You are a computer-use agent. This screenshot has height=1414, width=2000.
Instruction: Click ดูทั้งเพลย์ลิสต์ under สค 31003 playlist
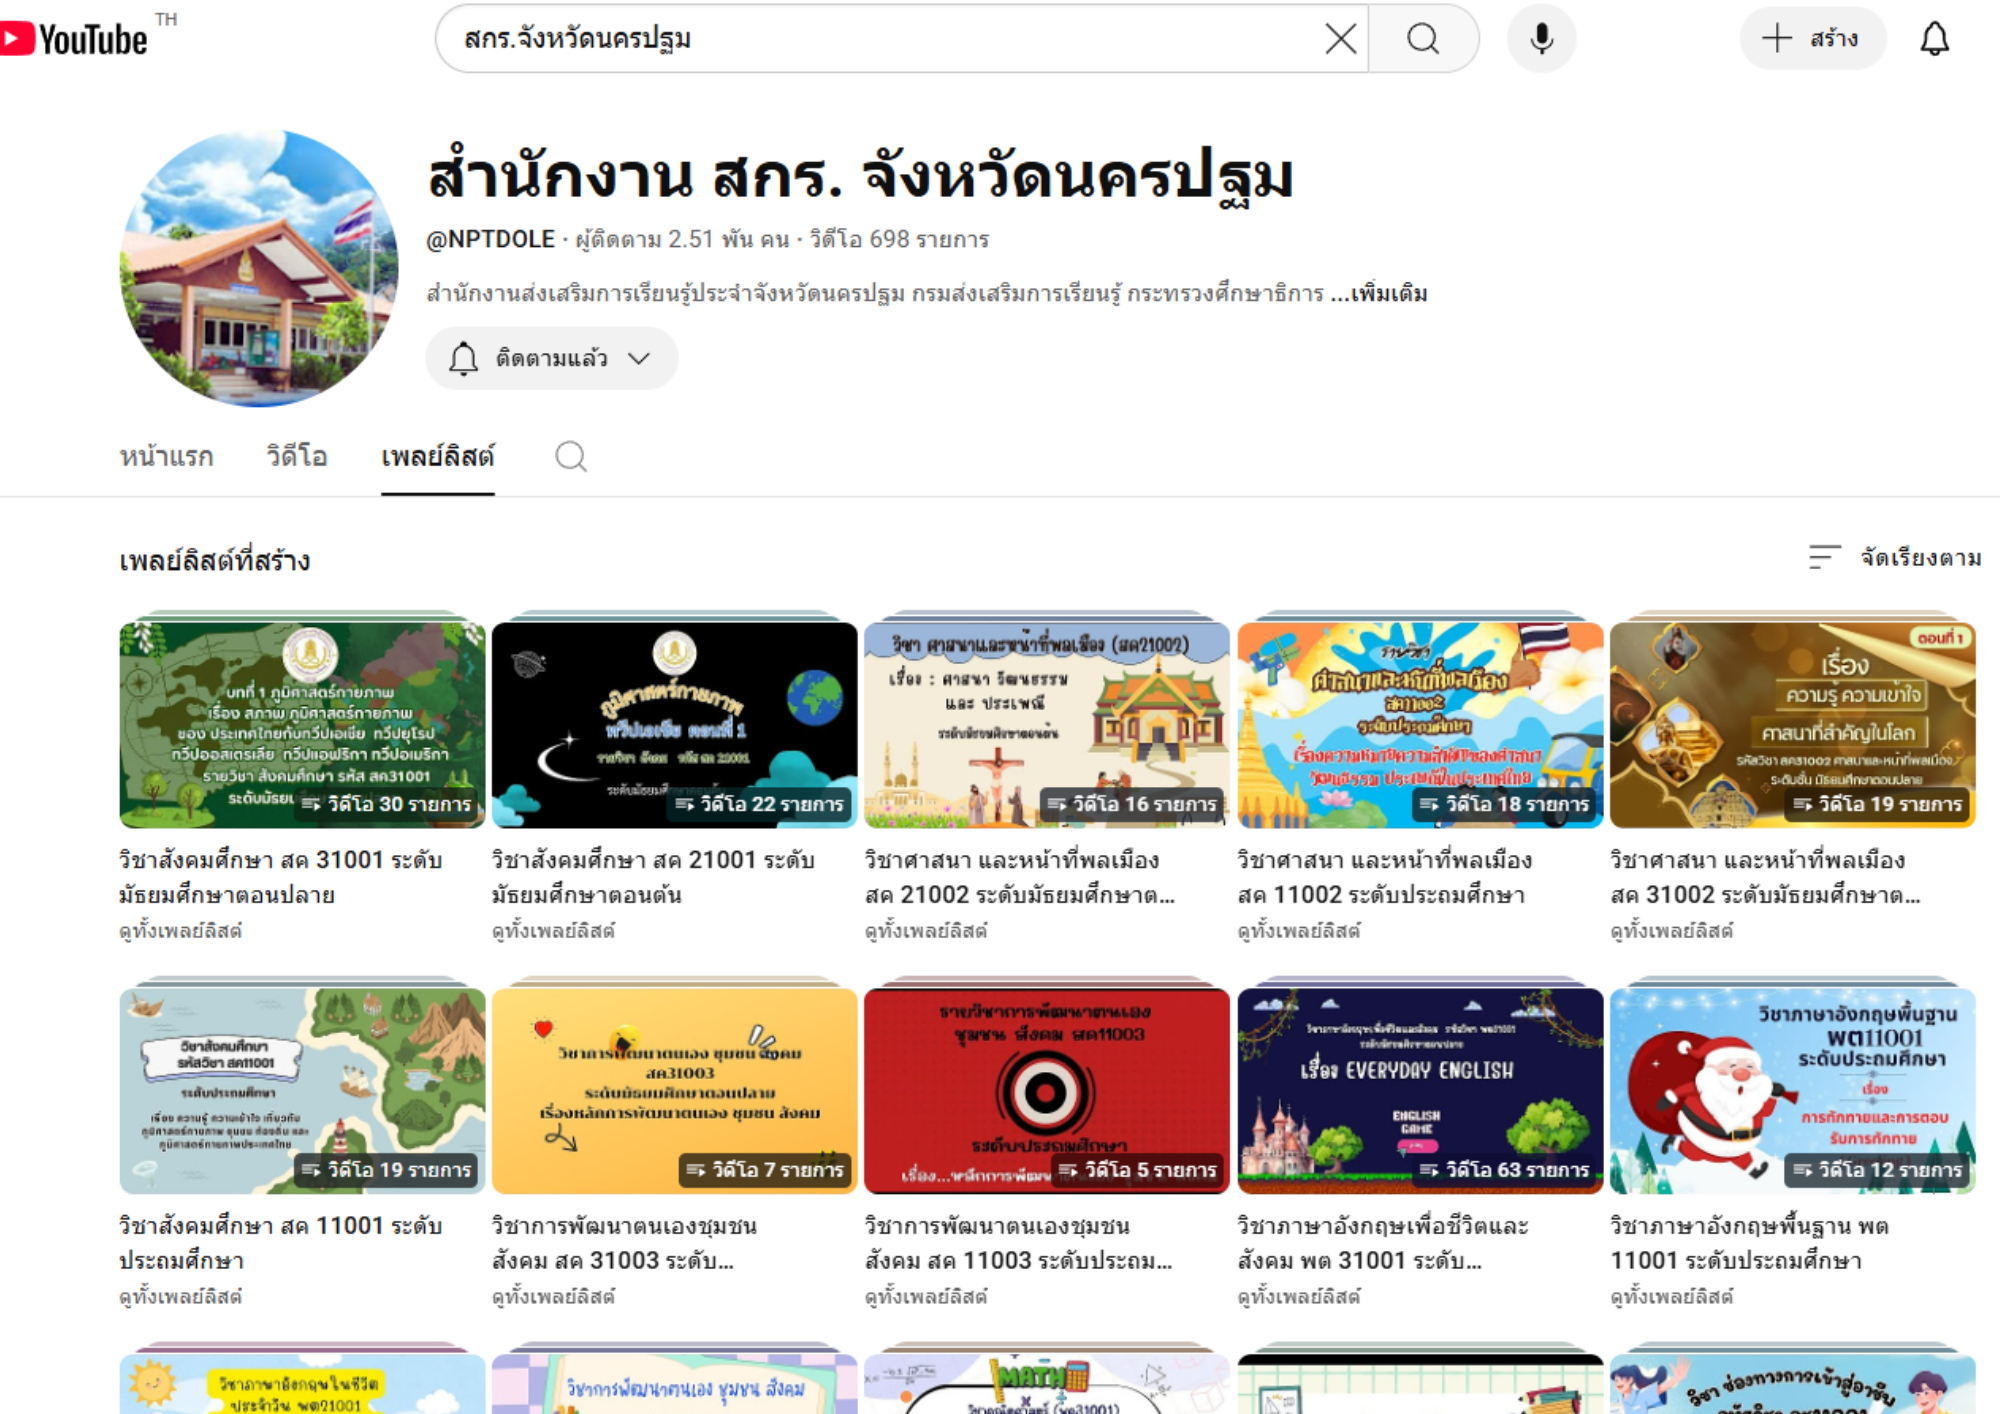point(553,1297)
